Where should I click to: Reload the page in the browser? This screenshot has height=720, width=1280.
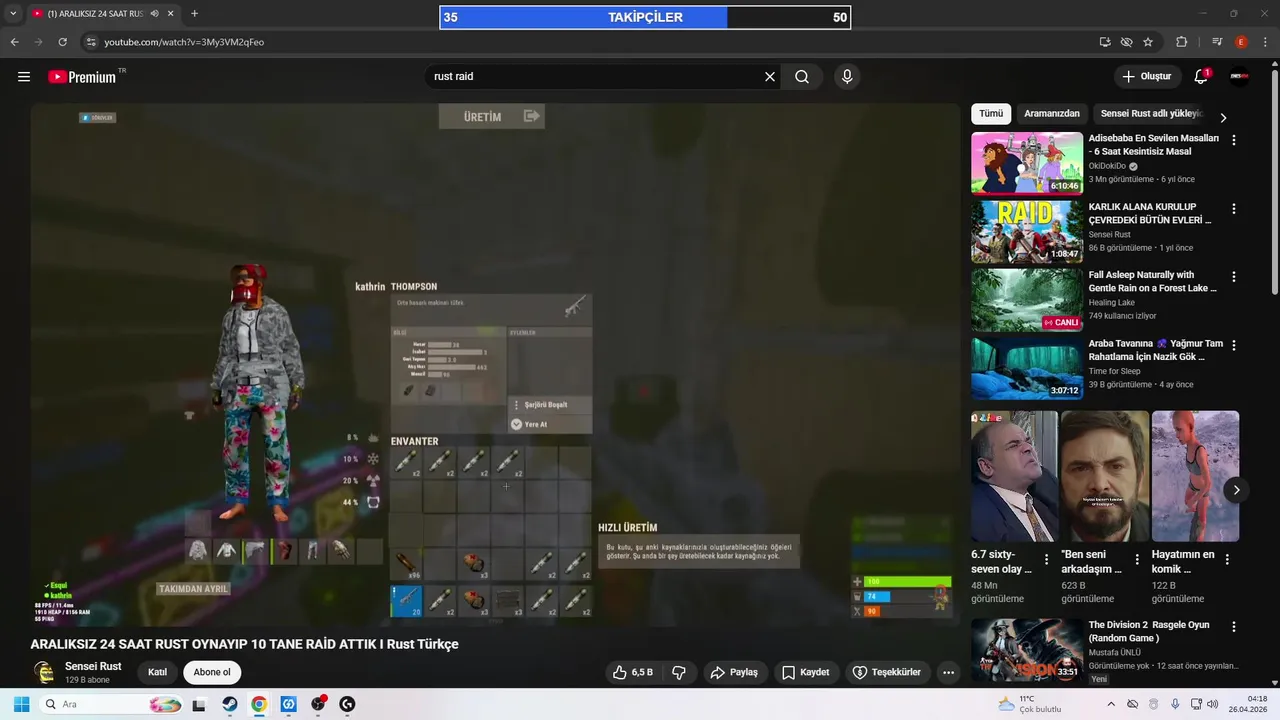(62, 42)
